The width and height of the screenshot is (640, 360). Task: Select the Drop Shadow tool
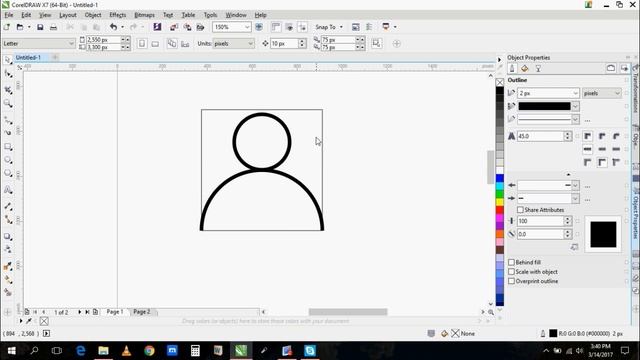(8, 237)
